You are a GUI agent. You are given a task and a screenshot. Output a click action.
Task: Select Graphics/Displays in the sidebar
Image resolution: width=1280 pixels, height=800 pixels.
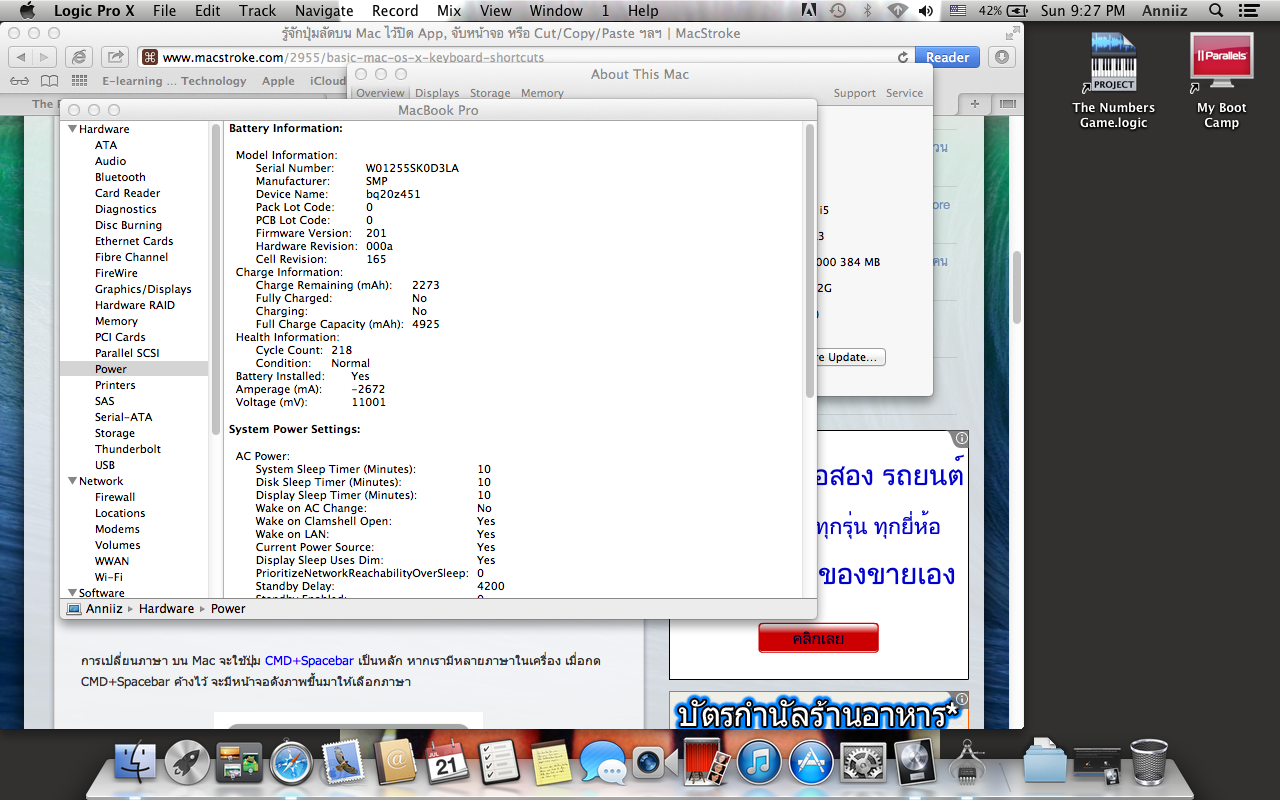(x=143, y=289)
